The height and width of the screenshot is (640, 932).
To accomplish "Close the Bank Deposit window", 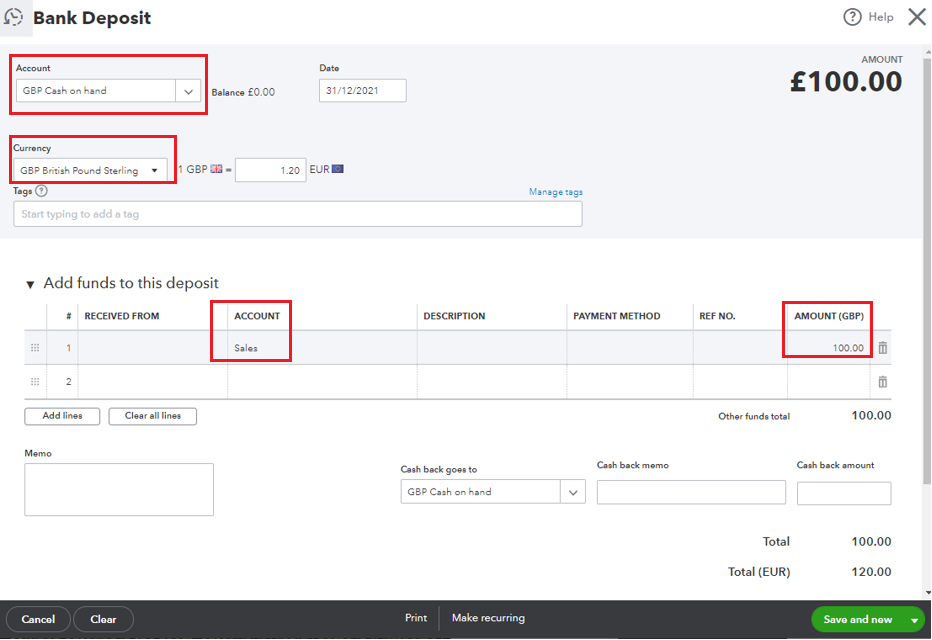I will pos(917,17).
